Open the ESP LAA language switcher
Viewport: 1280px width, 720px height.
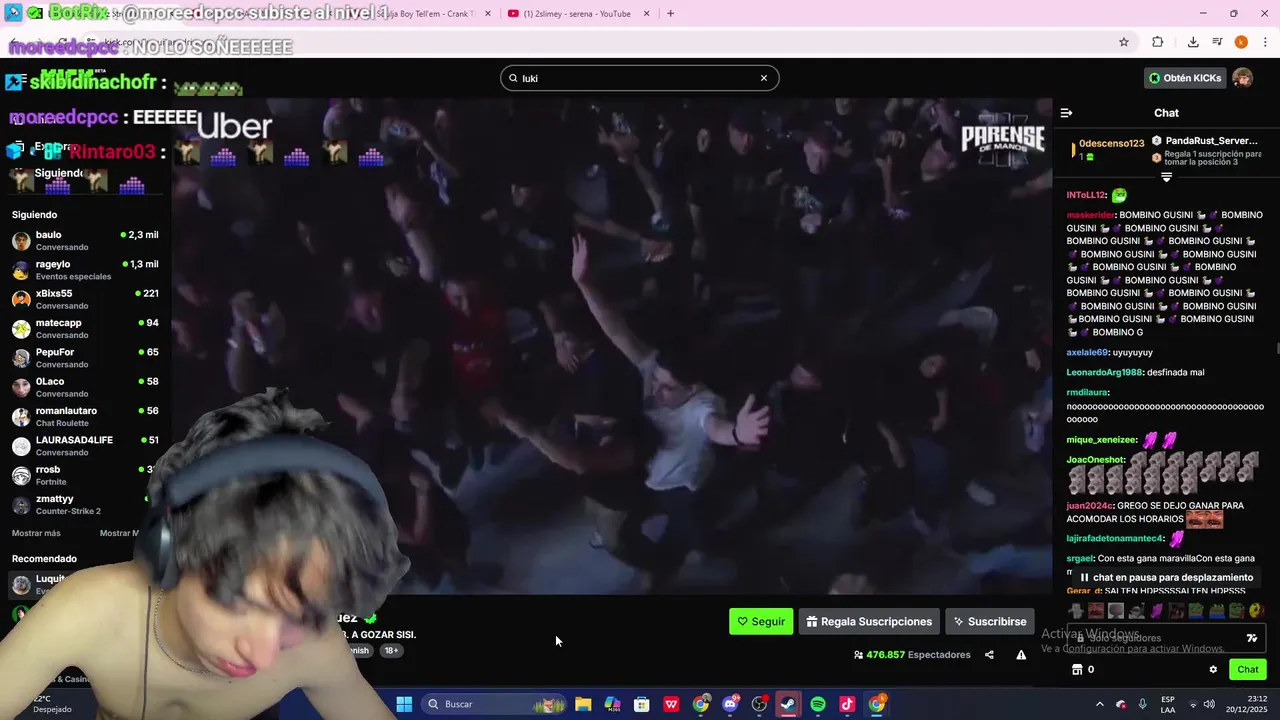pos(1168,704)
